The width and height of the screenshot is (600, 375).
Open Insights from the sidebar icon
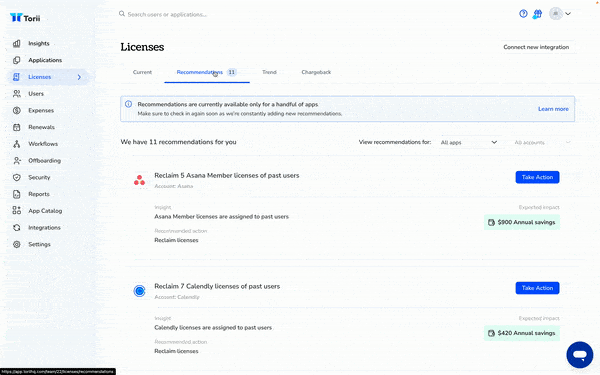coord(16,43)
